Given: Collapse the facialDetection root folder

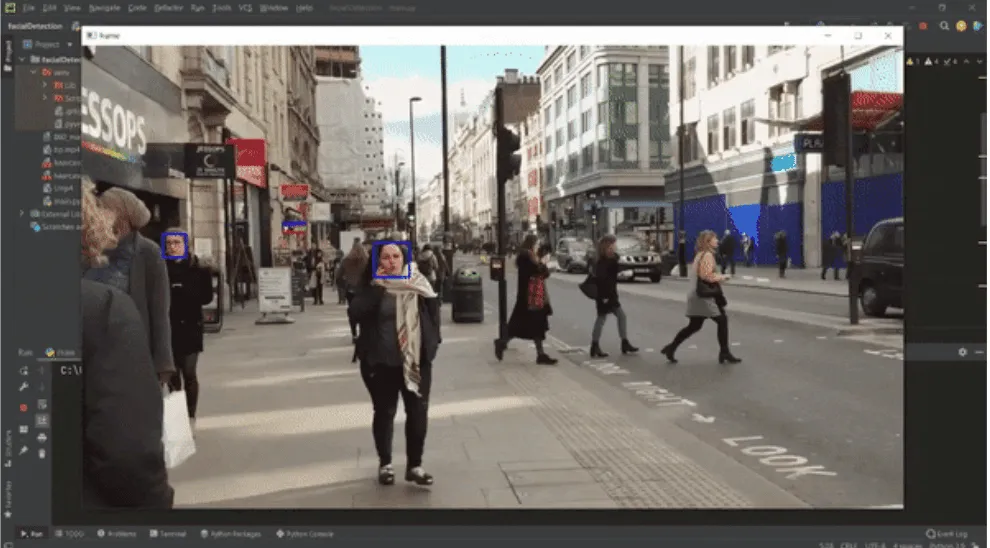Looking at the screenshot, I should (x=23, y=59).
